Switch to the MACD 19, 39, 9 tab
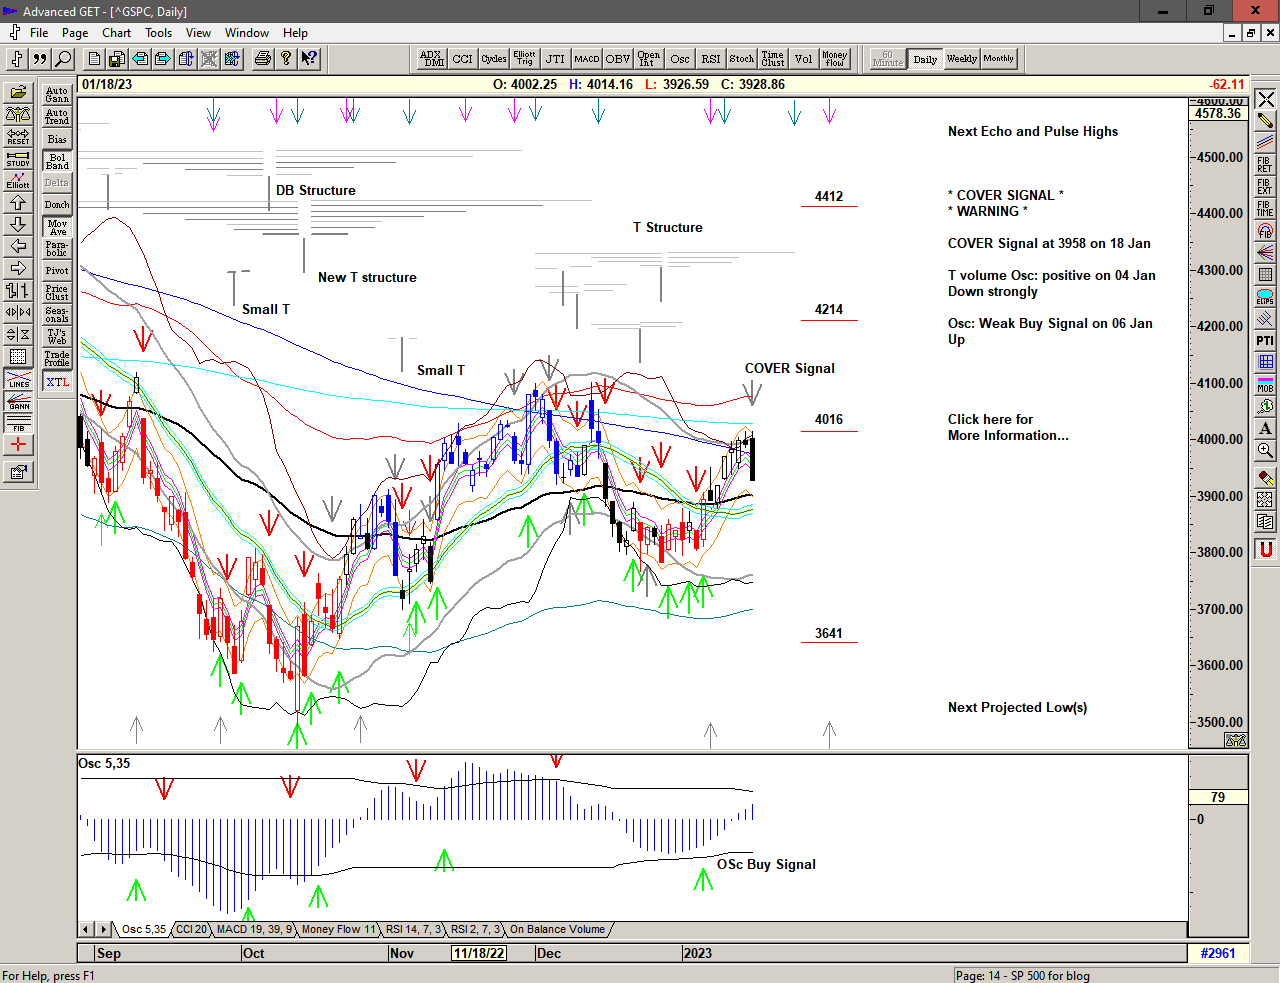Viewport: 1280px width, 983px height. (254, 930)
